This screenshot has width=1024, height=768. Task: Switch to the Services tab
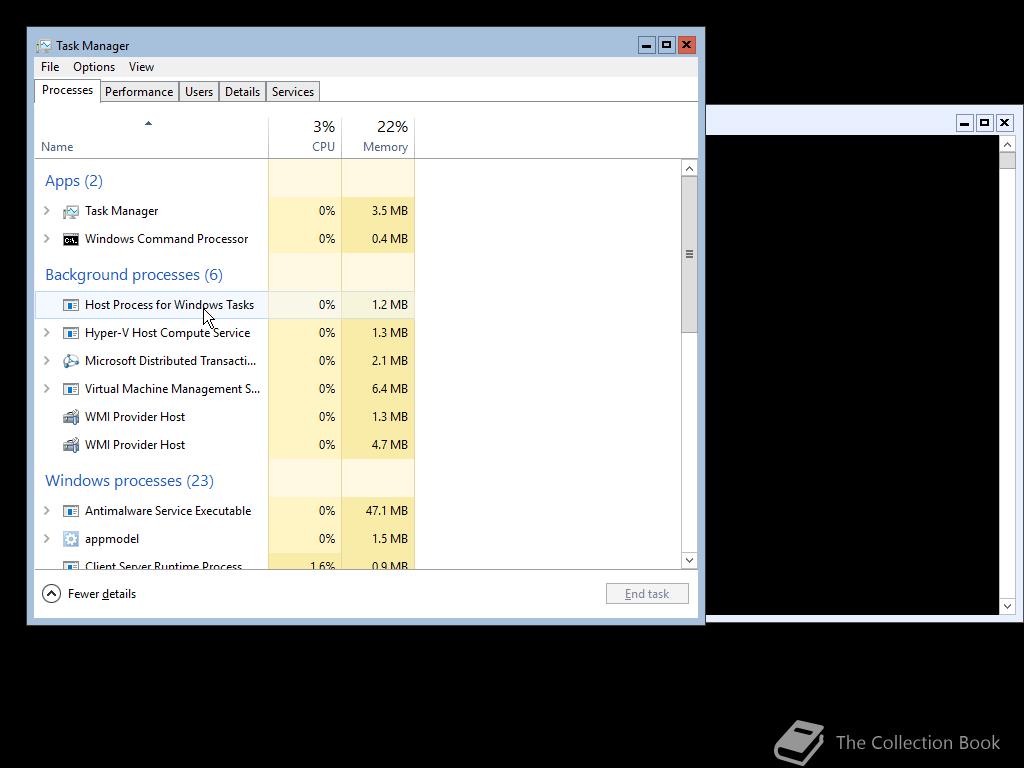pos(293,92)
